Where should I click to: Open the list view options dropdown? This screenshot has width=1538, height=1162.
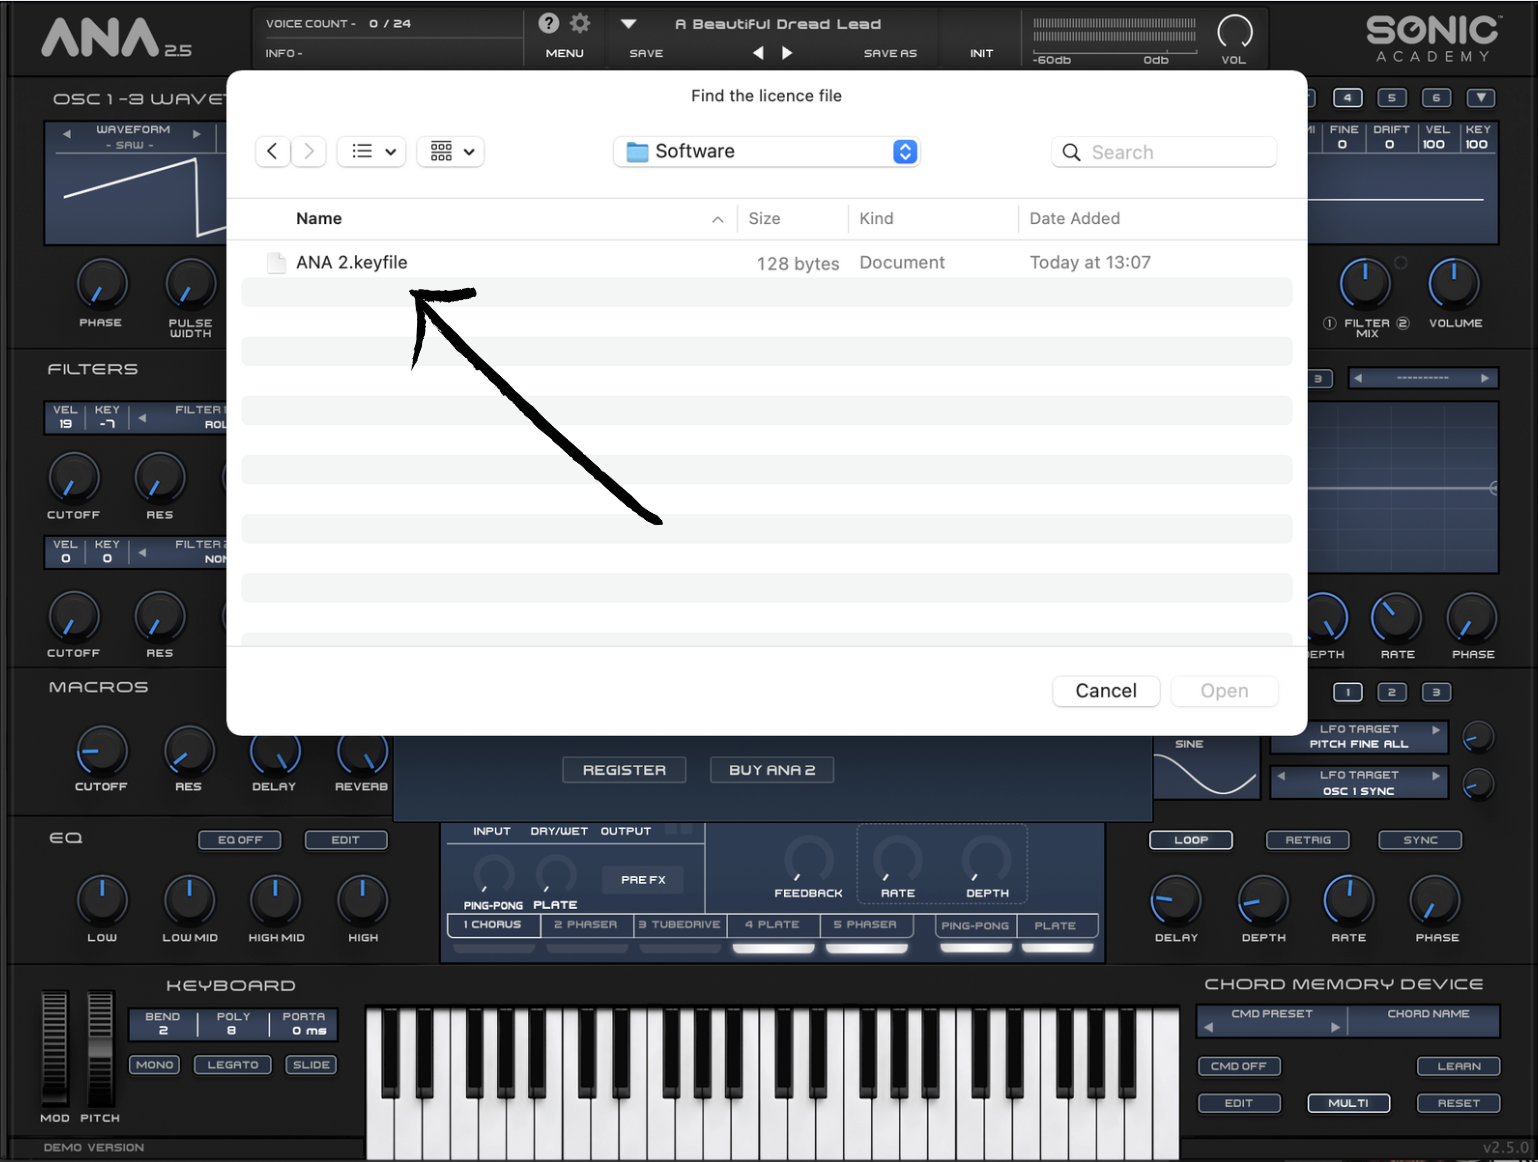[x=372, y=151]
